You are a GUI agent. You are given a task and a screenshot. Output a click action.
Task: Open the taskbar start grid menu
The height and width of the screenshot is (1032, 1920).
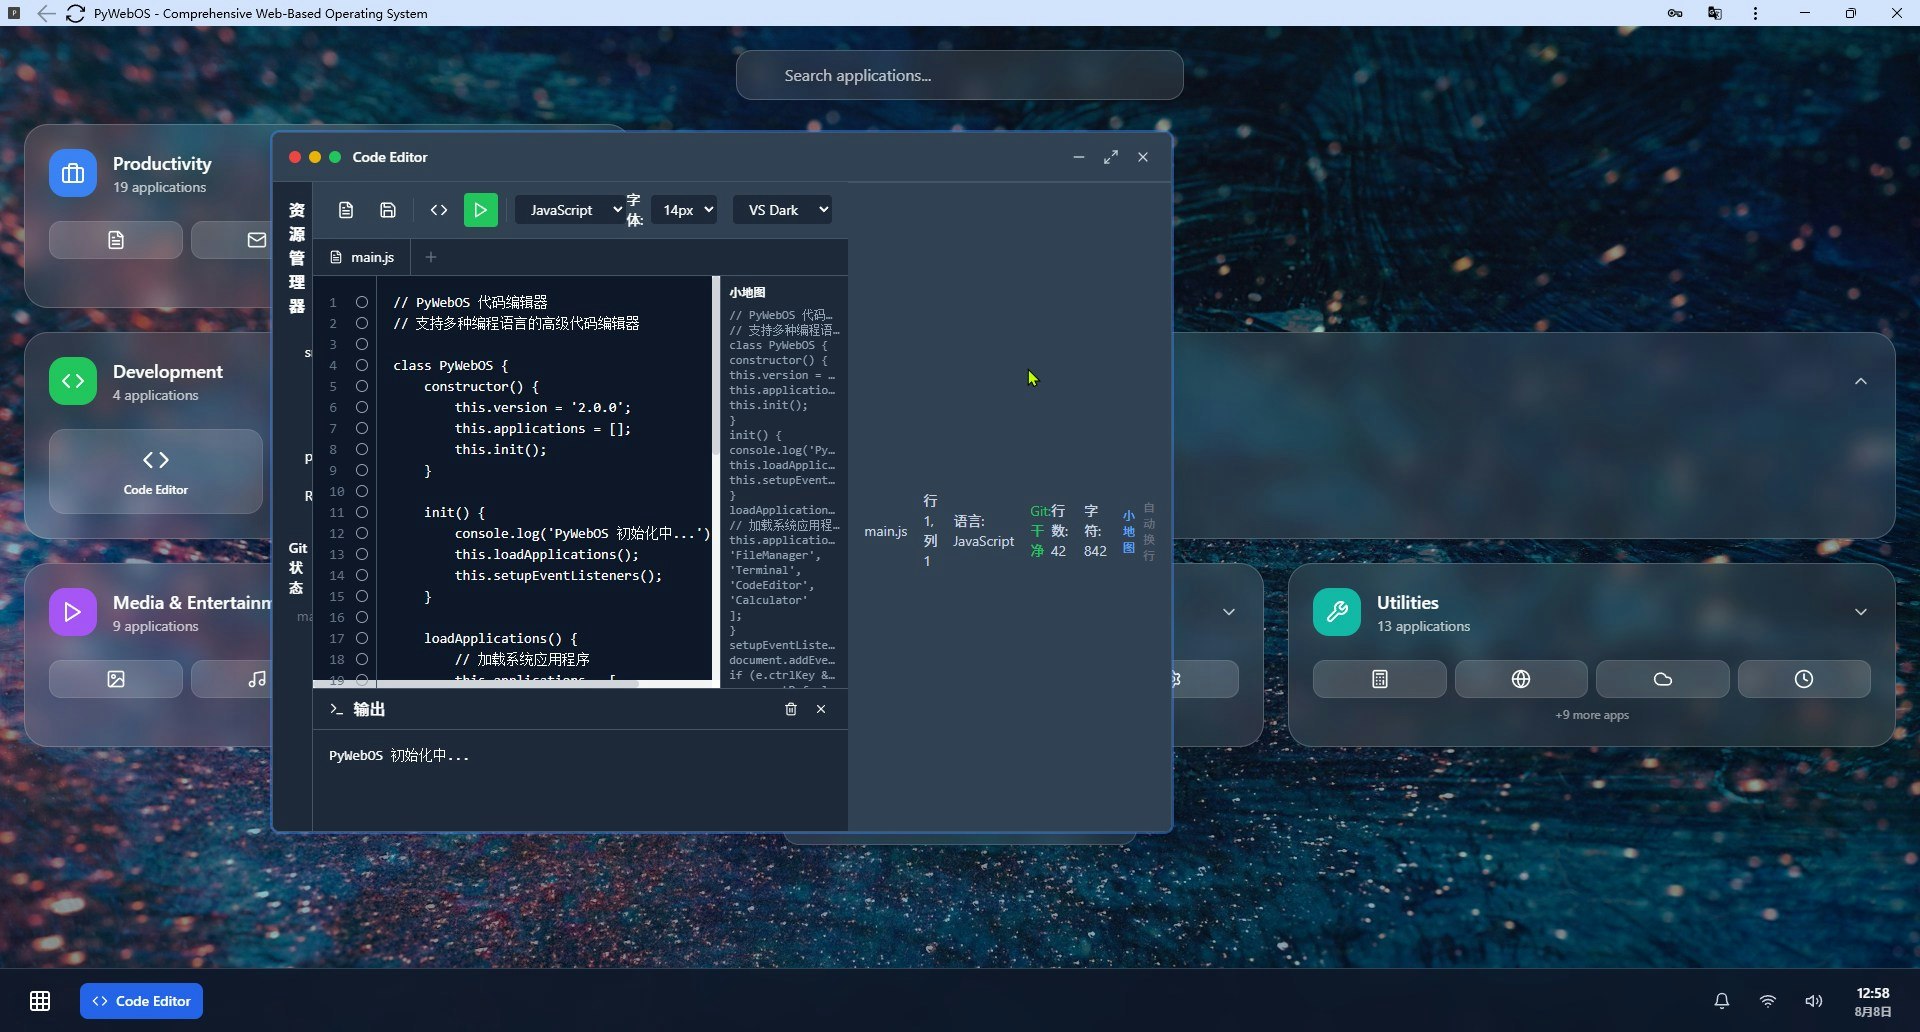[x=40, y=1001]
